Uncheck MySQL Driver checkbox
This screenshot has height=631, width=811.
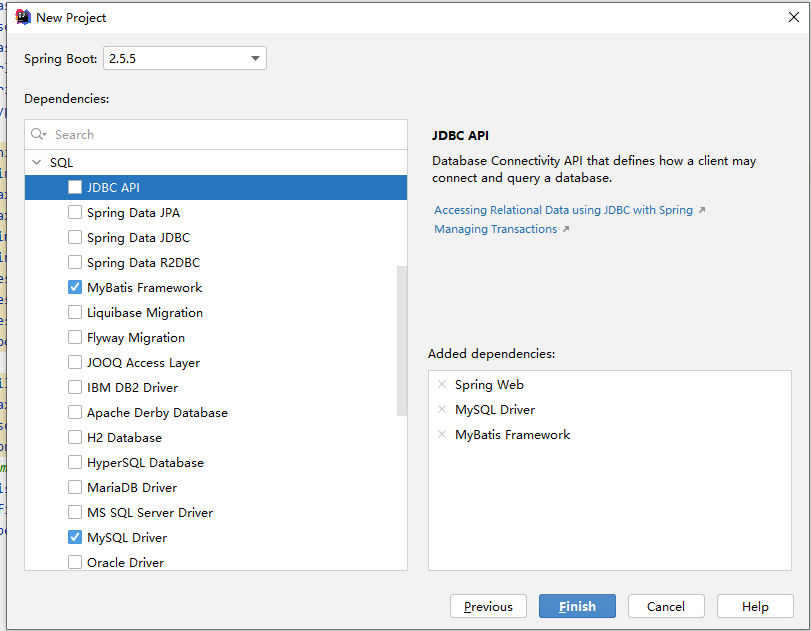click(75, 537)
